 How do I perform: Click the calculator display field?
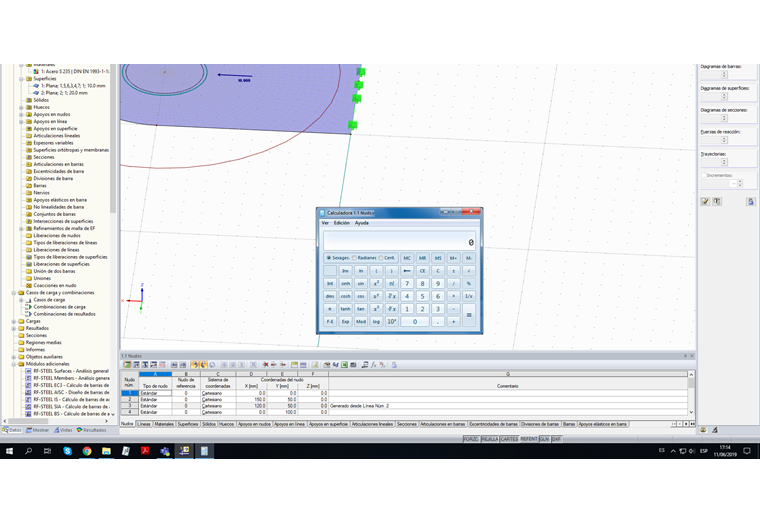tap(399, 241)
